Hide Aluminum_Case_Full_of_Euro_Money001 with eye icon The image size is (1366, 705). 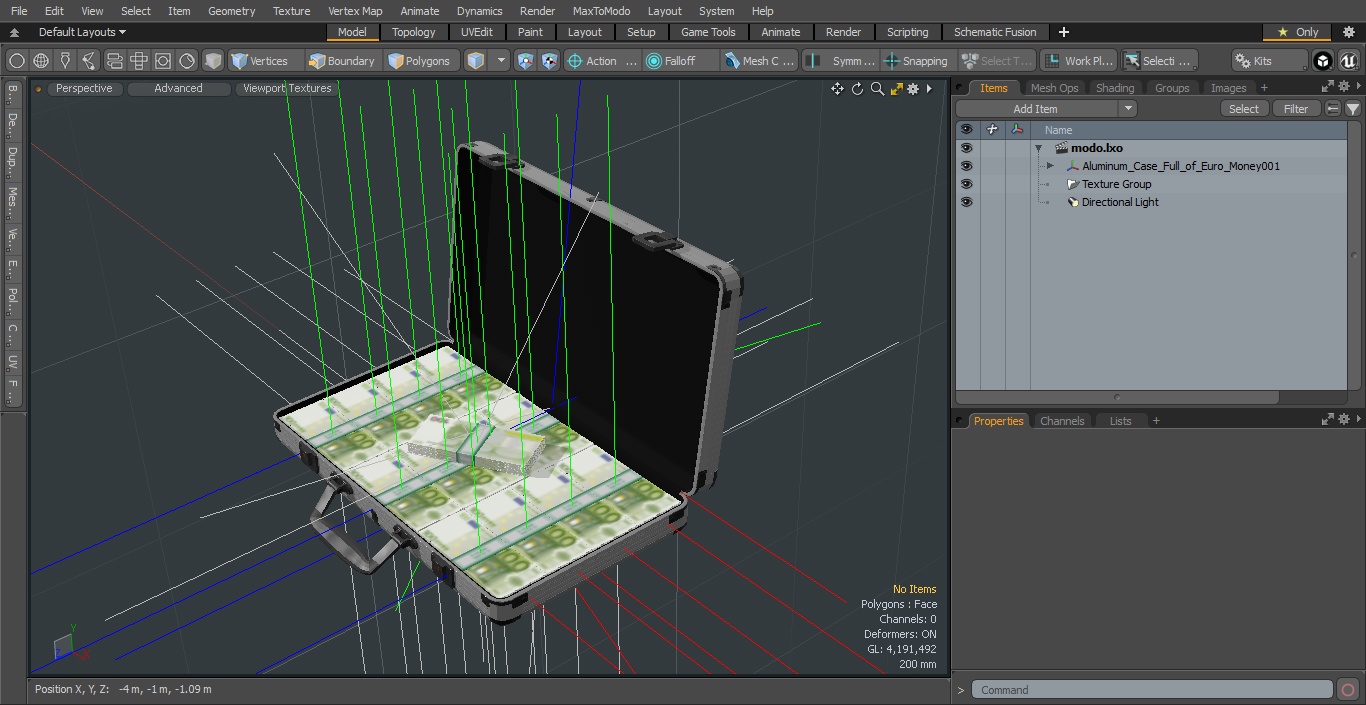[966, 166]
